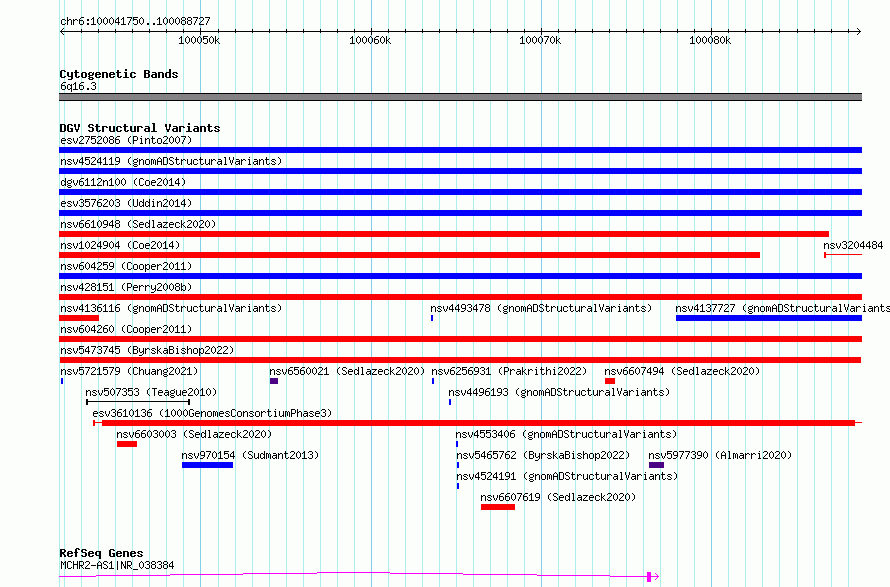Open the dgv6112n100 (Coe2014) variant label
The width and height of the screenshot is (890, 587).
pyautogui.click(x=123, y=182)
